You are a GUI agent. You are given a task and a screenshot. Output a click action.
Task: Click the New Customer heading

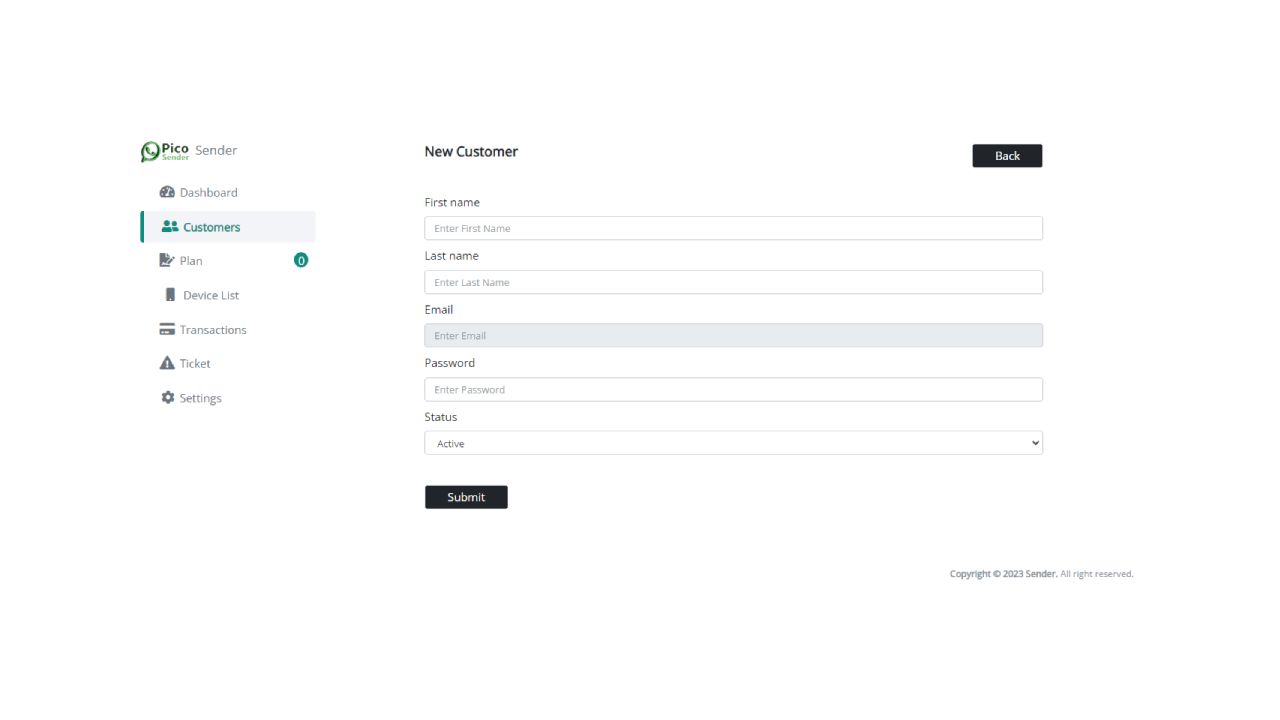click(471, 152)
